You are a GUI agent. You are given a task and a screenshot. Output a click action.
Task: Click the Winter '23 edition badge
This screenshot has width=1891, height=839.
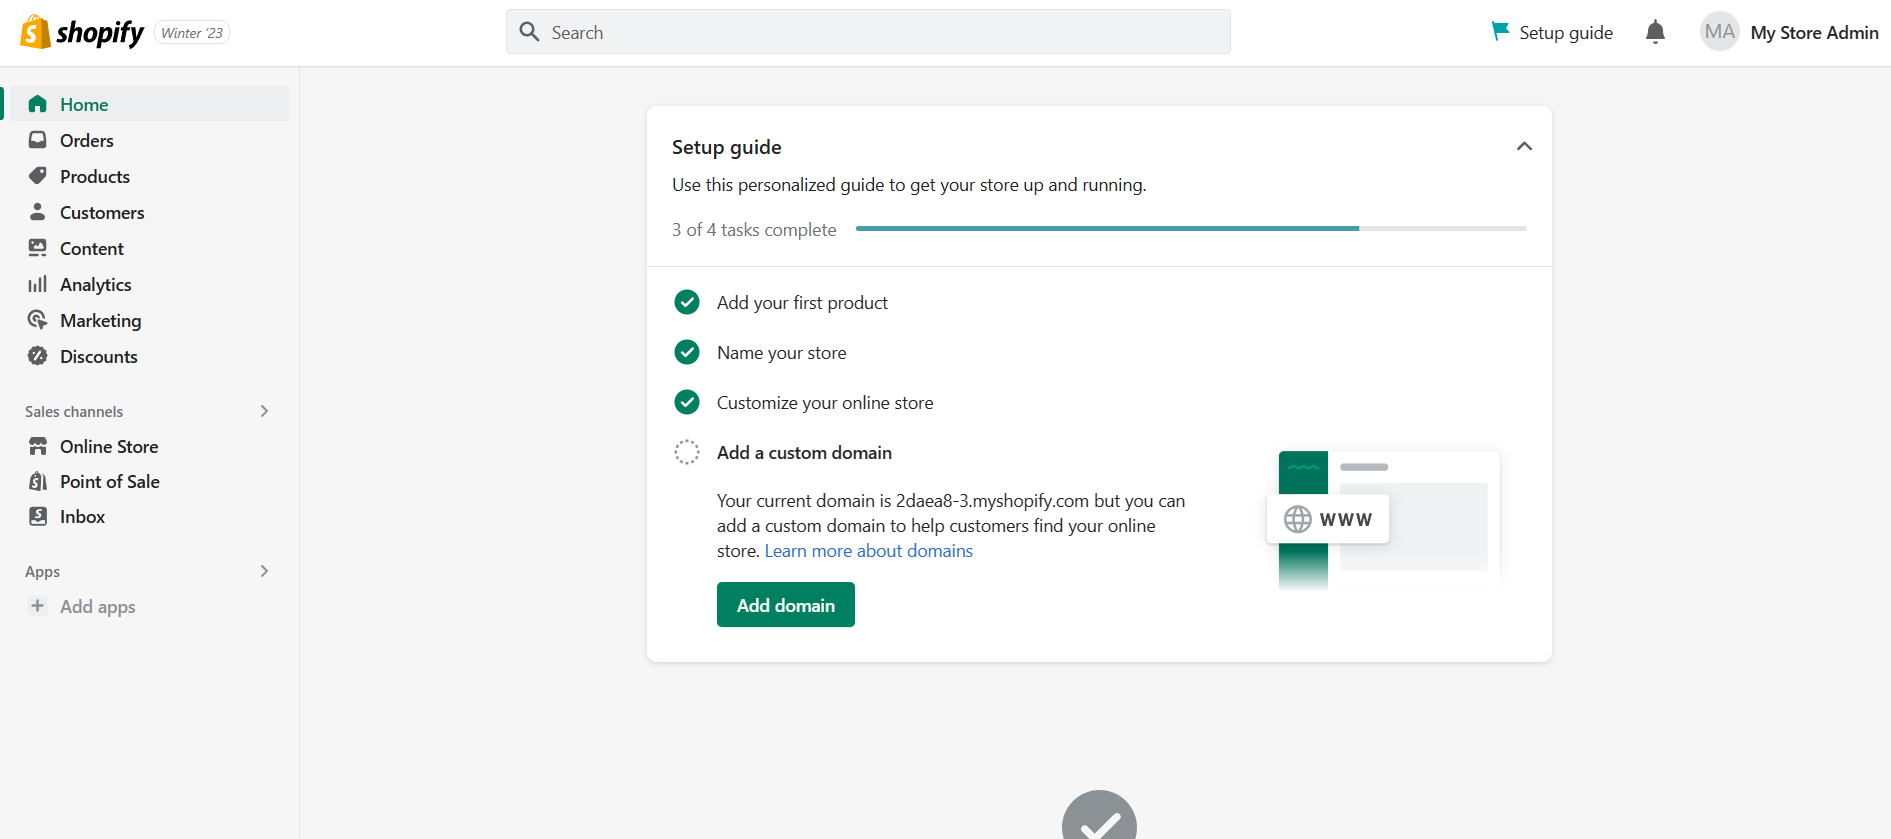[192, 33]
